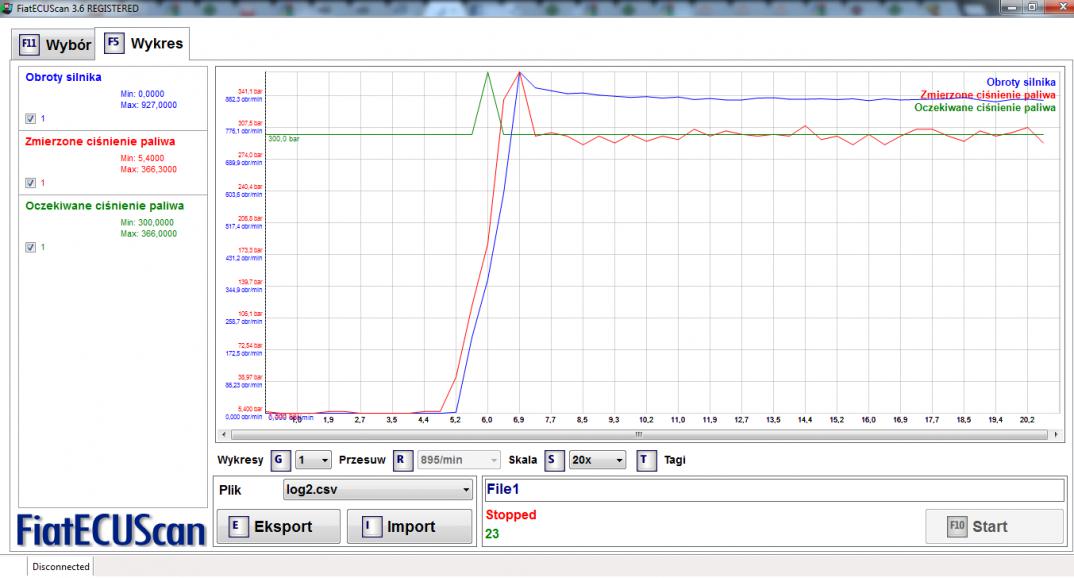Click the Eksport button

coord(278,527)
